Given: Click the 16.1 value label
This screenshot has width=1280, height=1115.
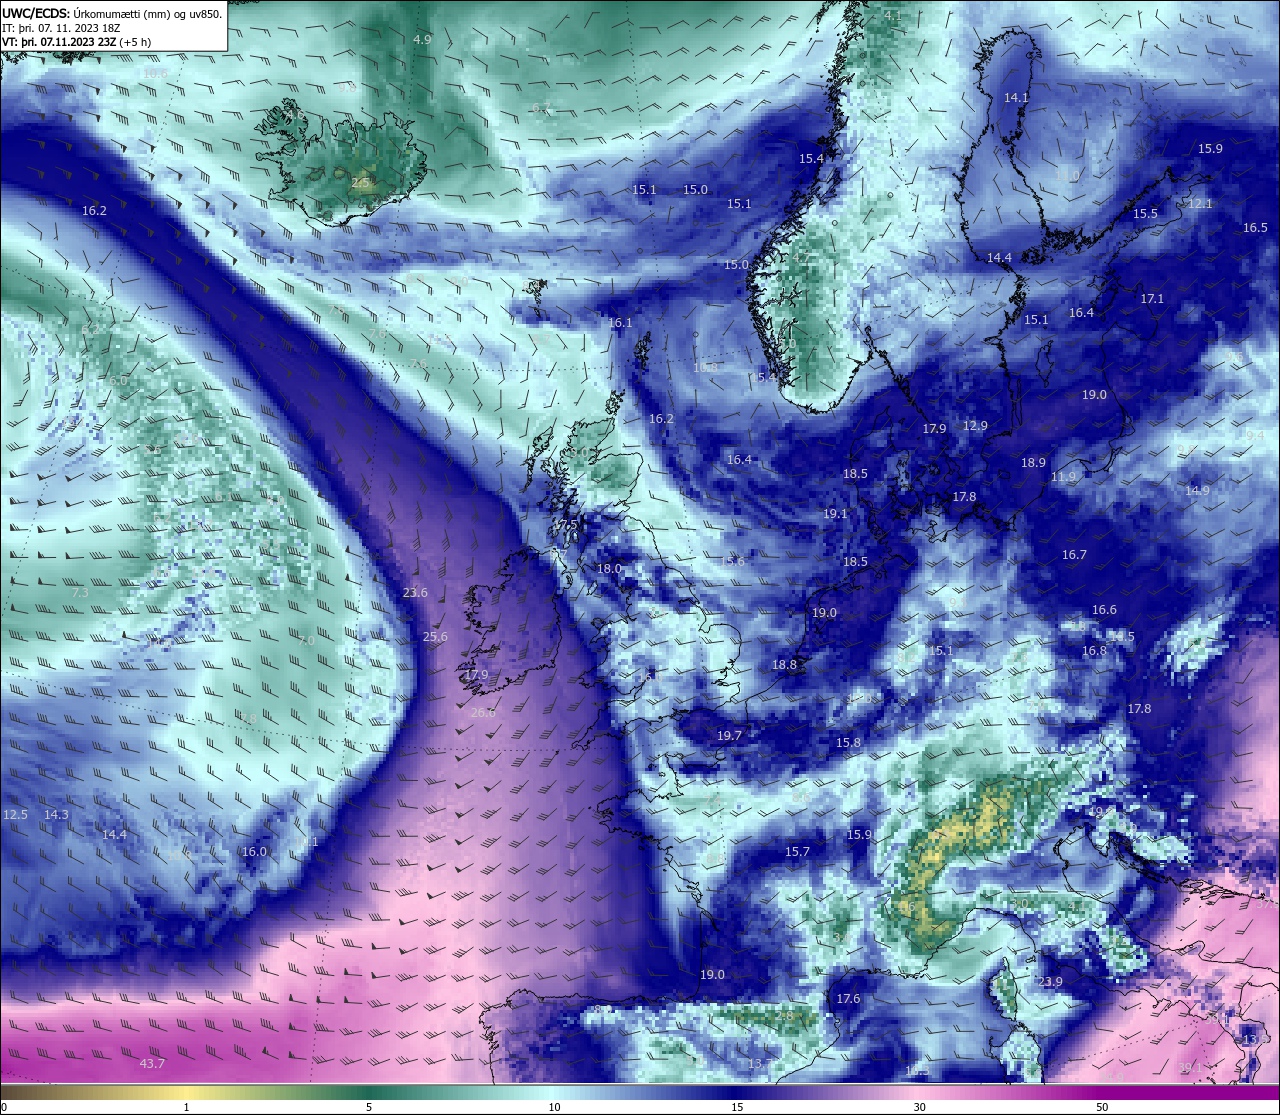Looking at the screenshot, I should 620,322.
